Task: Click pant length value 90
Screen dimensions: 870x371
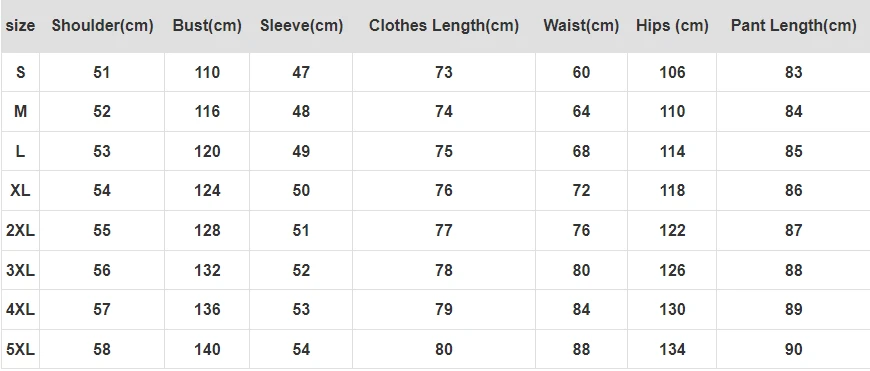Action: click(793, 349)
